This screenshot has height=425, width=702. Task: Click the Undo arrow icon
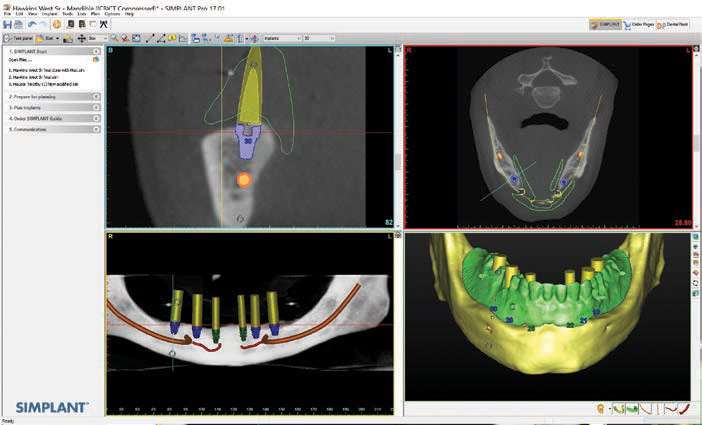[32, 23]
